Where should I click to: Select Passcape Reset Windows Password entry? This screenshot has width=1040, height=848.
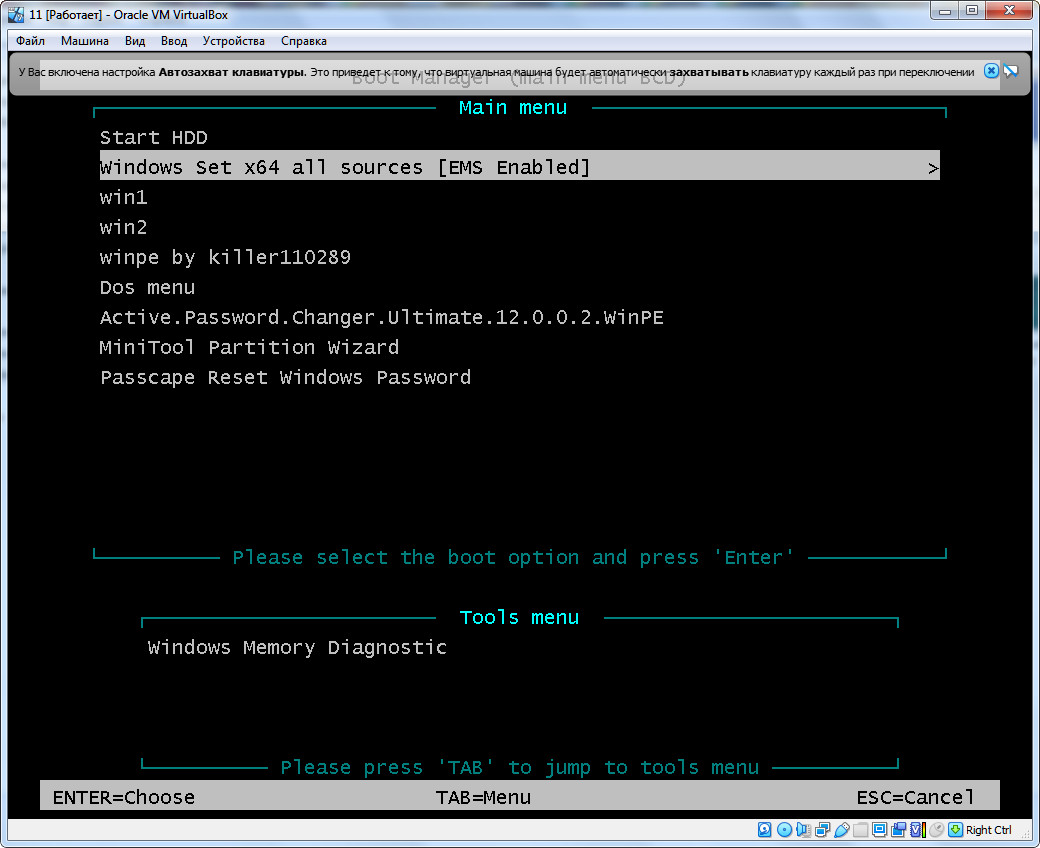tap(285, 378)
